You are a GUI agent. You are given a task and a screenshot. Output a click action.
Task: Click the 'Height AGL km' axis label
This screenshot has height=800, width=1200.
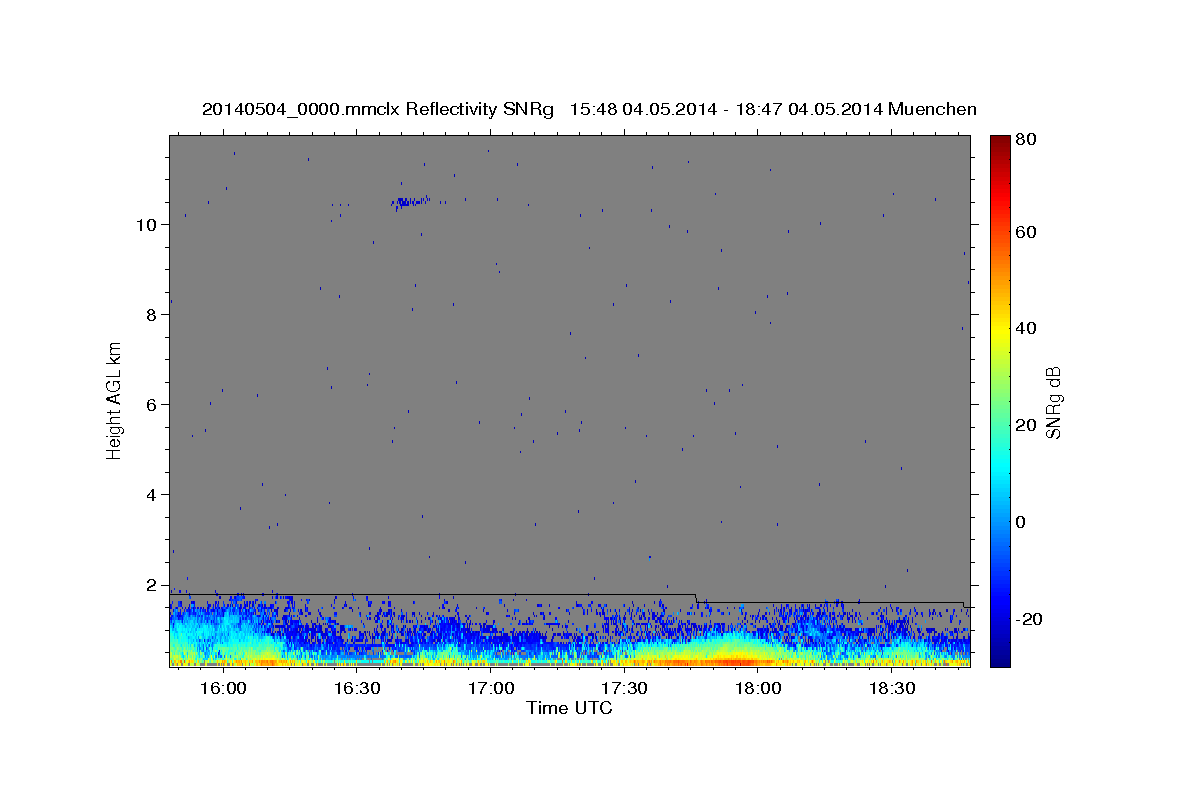115,400
